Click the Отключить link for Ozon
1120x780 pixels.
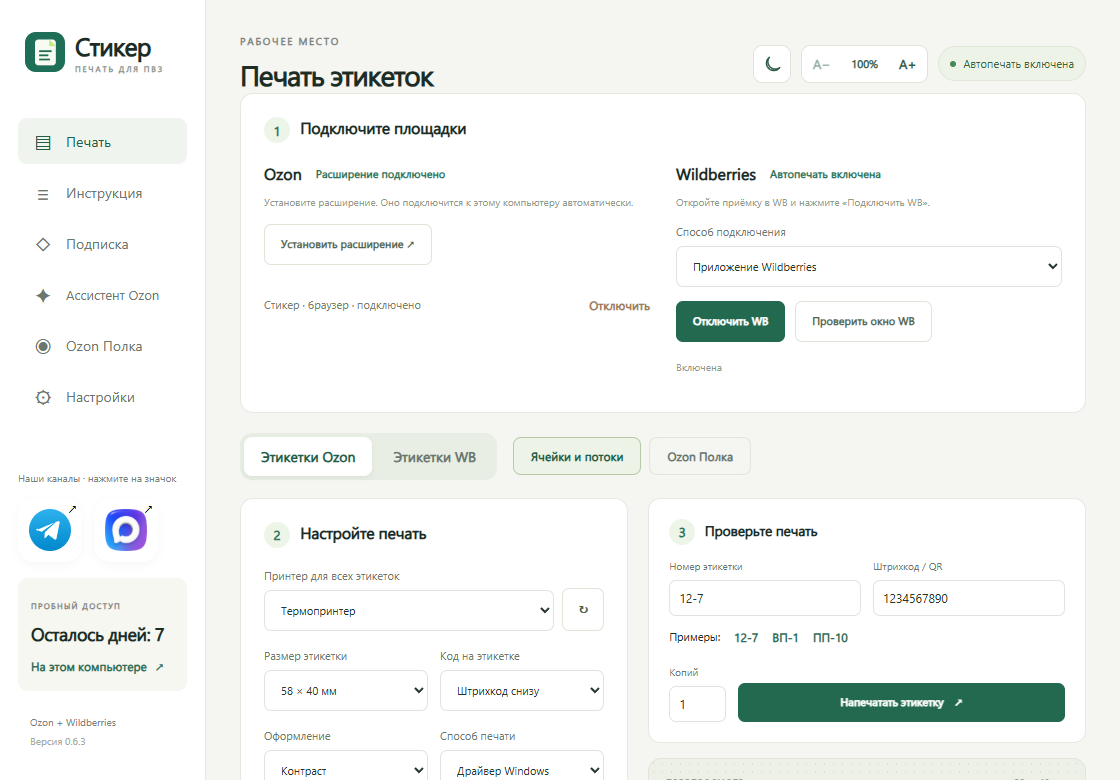pos(619,306)
